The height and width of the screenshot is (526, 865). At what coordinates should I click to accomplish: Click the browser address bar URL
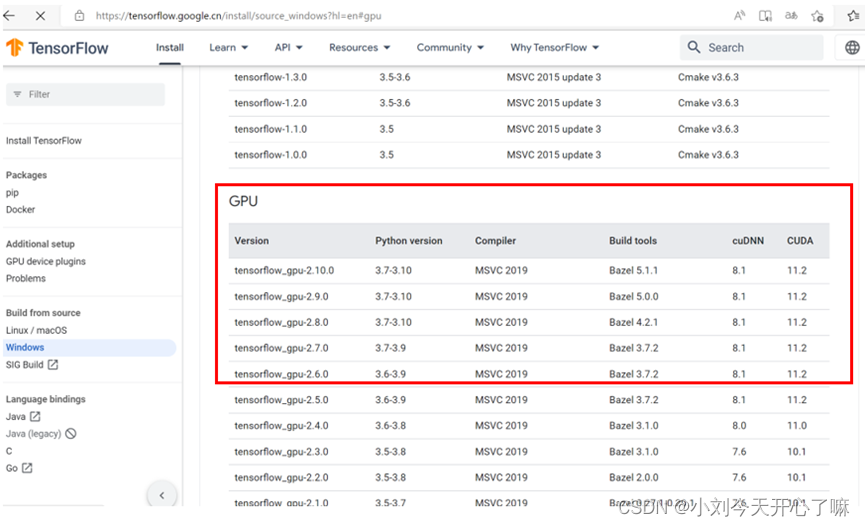tap(238, 16)
